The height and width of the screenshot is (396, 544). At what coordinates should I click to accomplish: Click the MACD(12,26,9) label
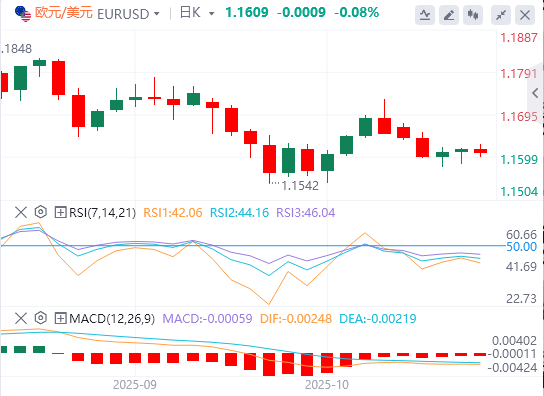(x=112, y=318)
